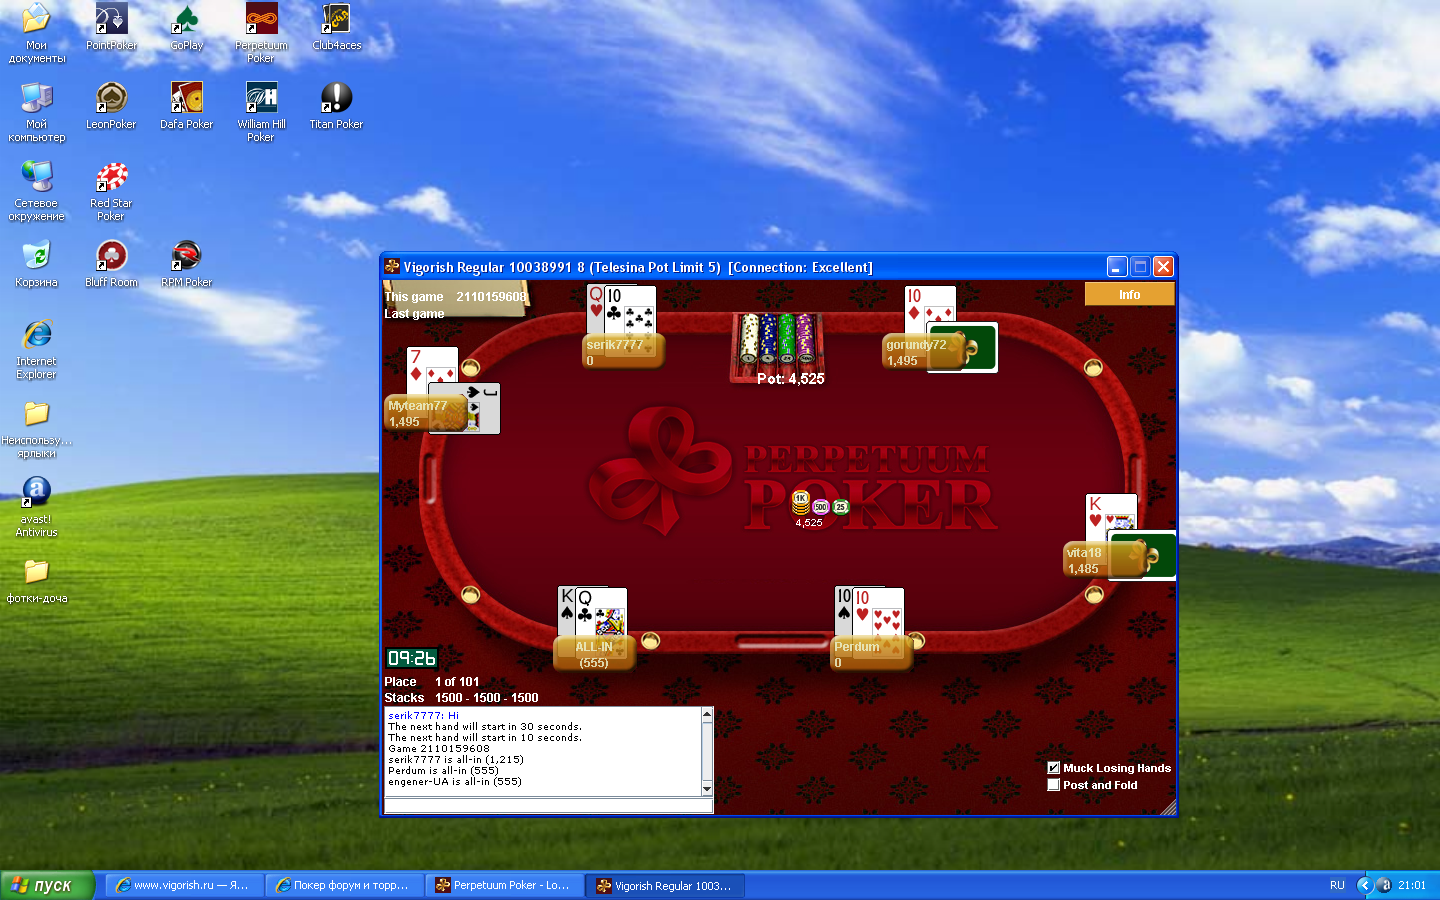This screenshot has height=900, width=1440.
Task: Click the pot chip stacks above Pot: 4,525
Action: [777, 340]
